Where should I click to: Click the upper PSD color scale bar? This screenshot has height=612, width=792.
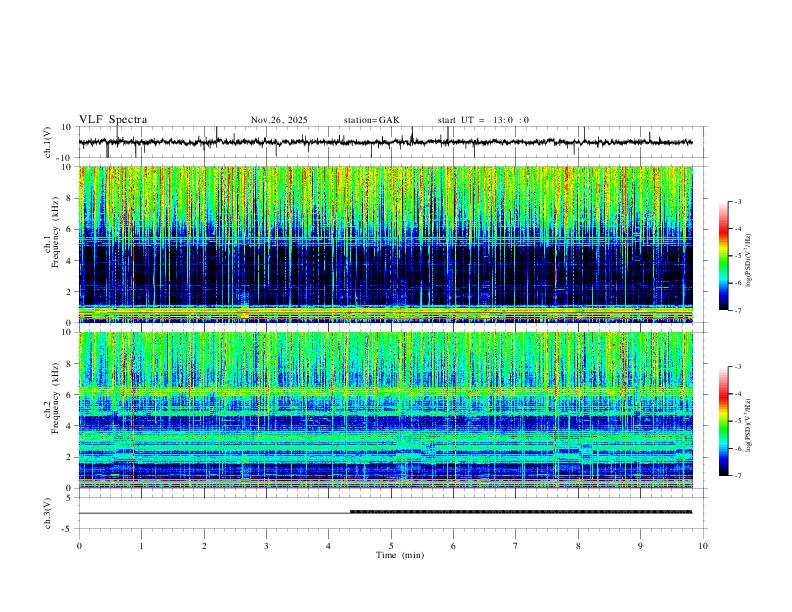tap(724, 256)
